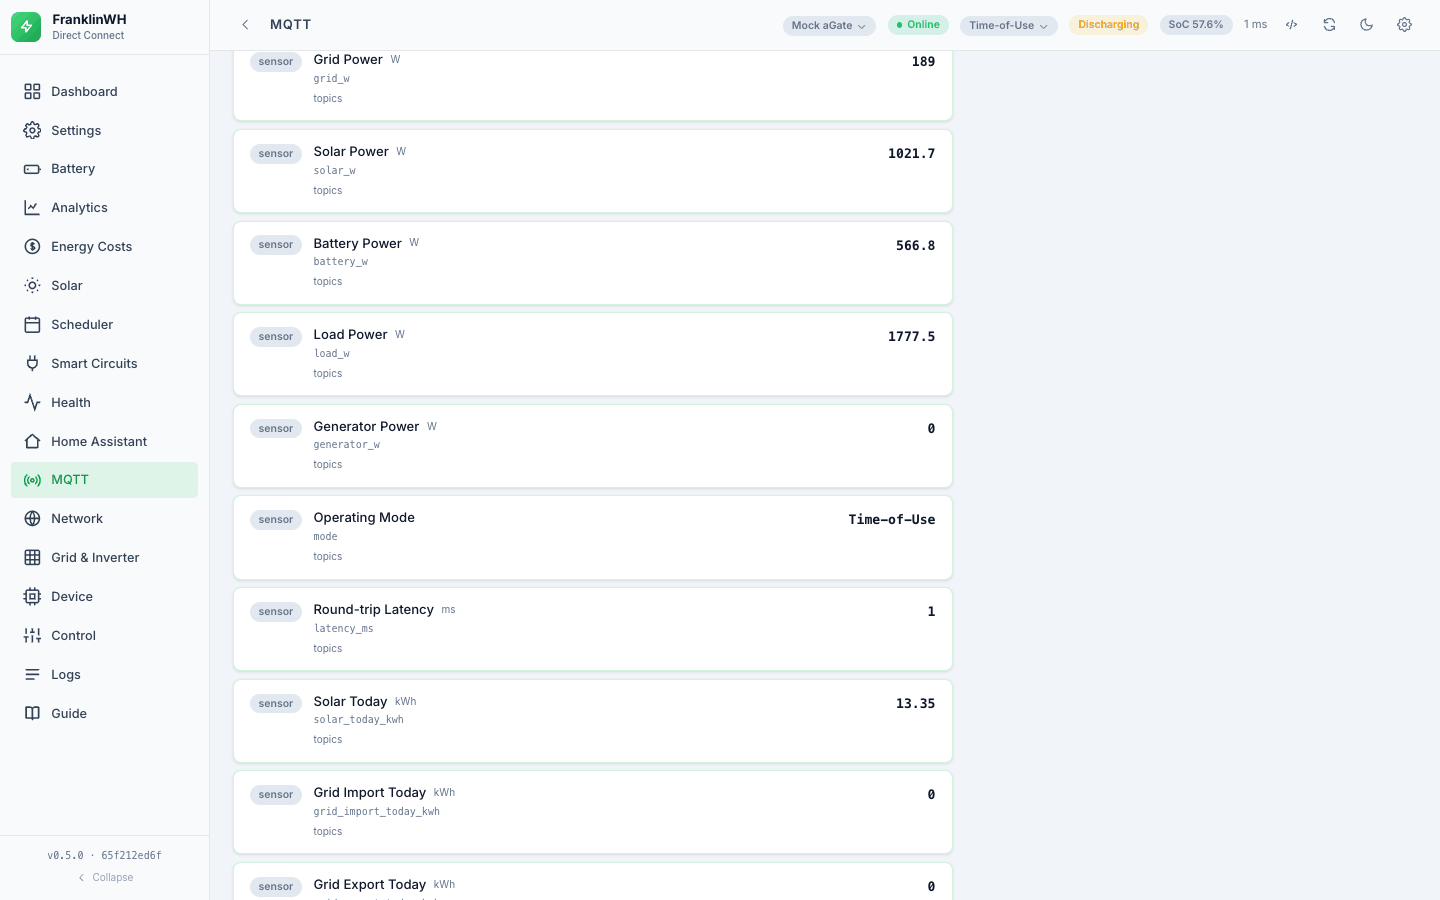The height and width of the screenshot is (900, 1440).
Task: Toggle dark mode with moon icon
Action: coord(1367,25)
